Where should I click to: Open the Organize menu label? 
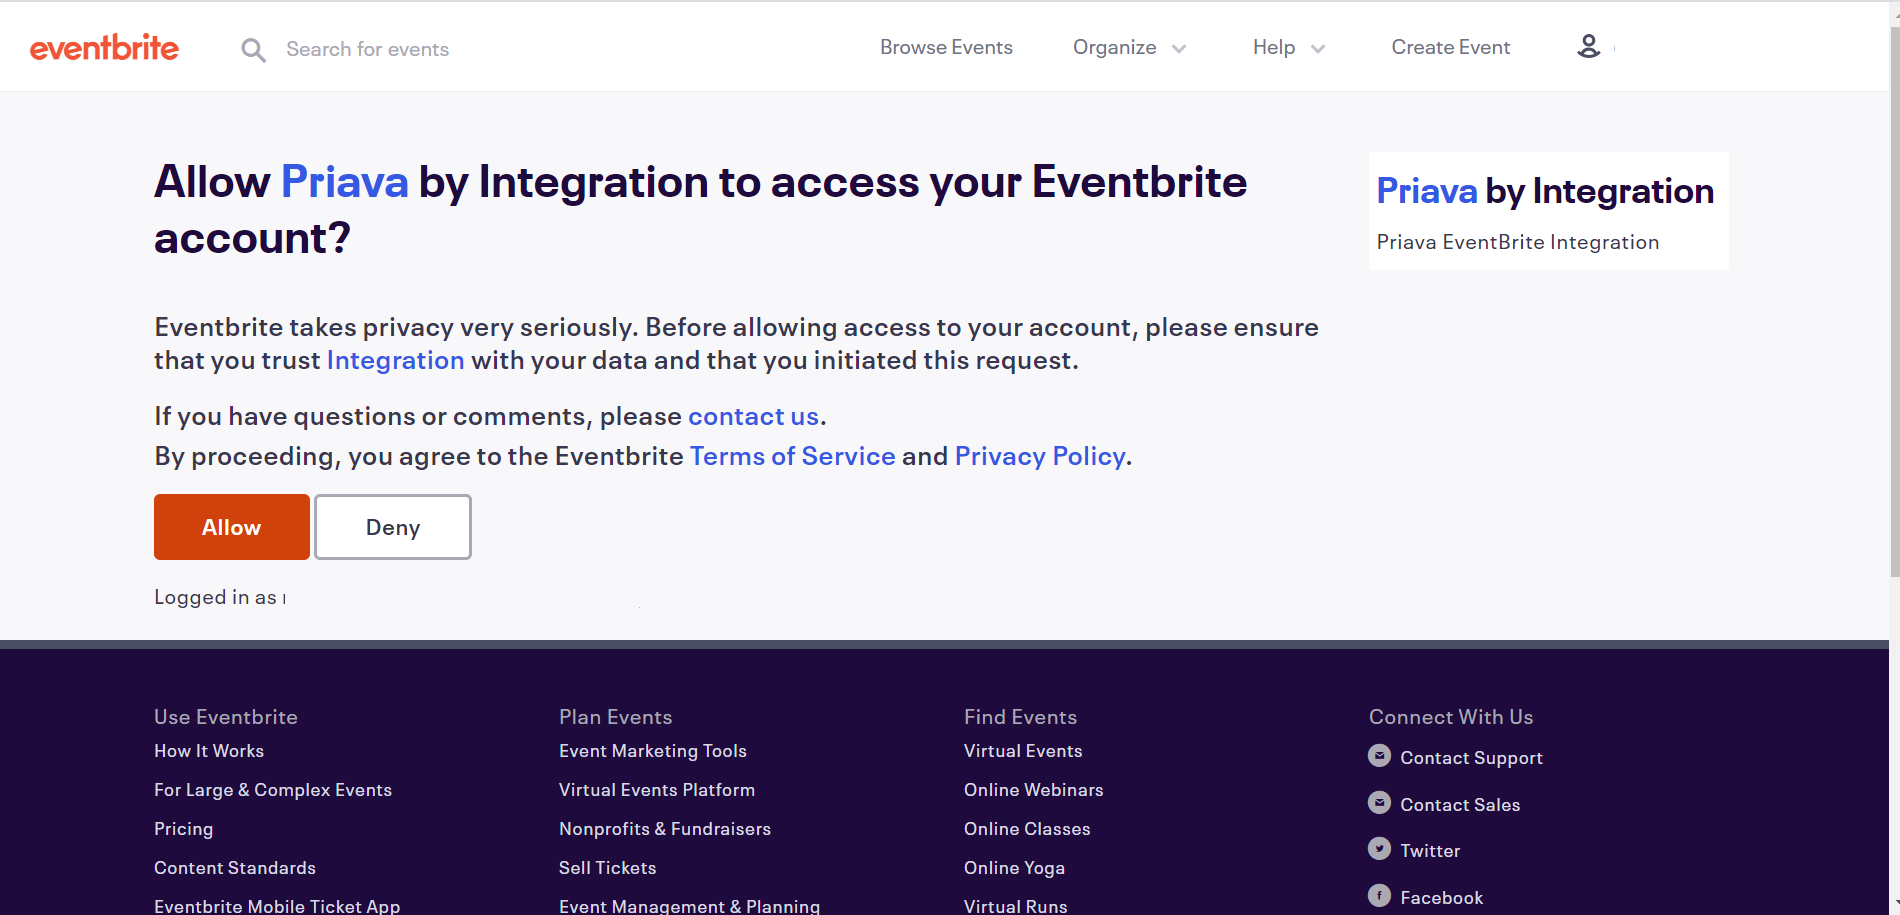click(1114, 47)
